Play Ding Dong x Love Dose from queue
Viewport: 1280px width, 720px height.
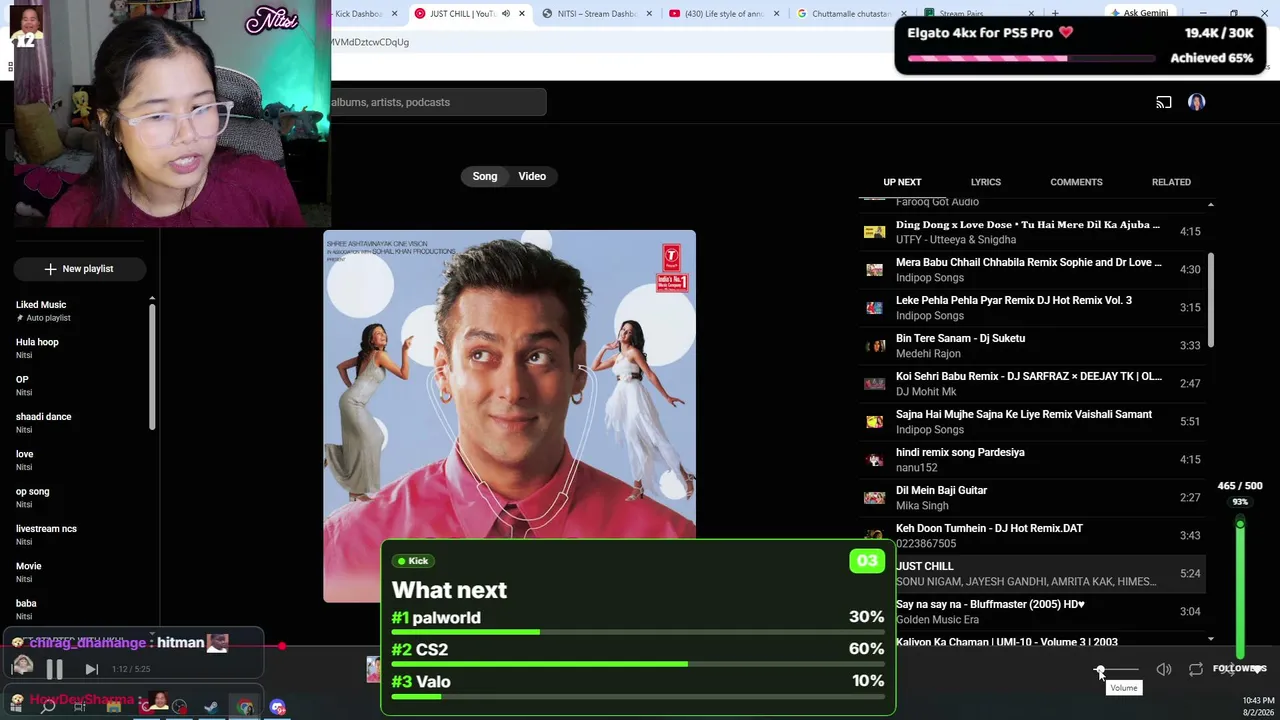pyautogui.click(x=1032, y=232)
